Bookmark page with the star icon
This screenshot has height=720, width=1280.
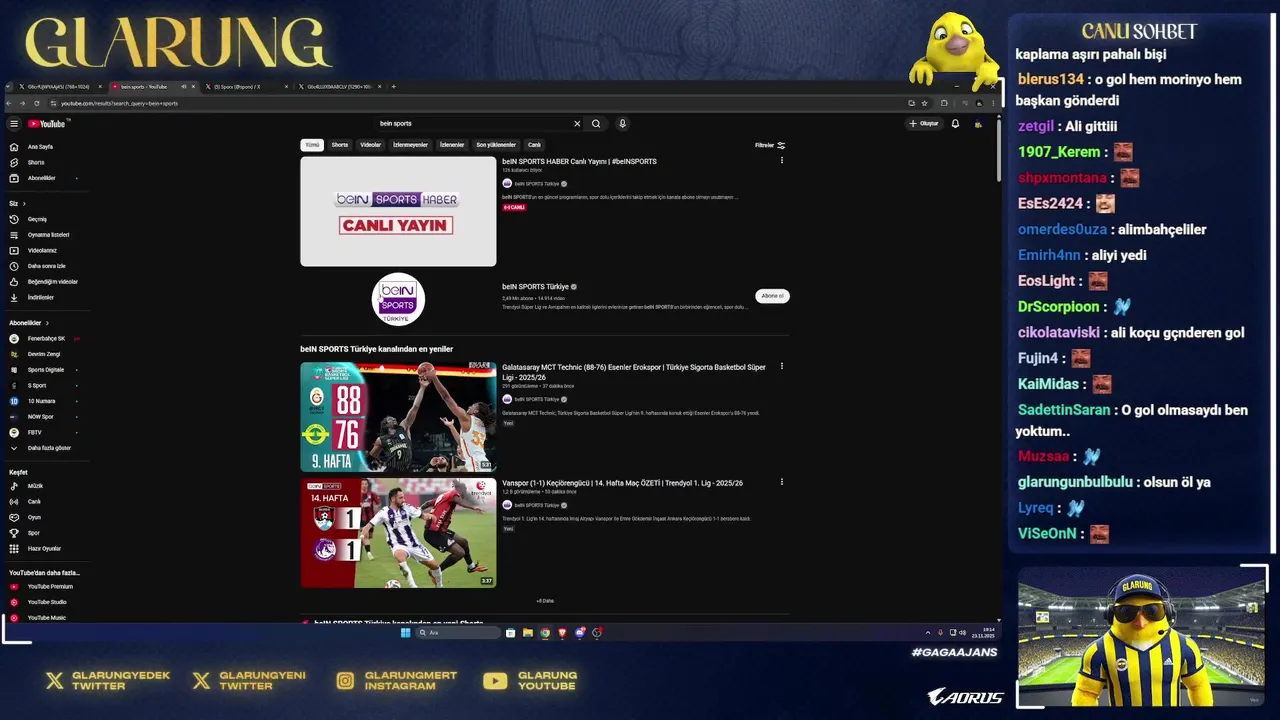[924, 103]
